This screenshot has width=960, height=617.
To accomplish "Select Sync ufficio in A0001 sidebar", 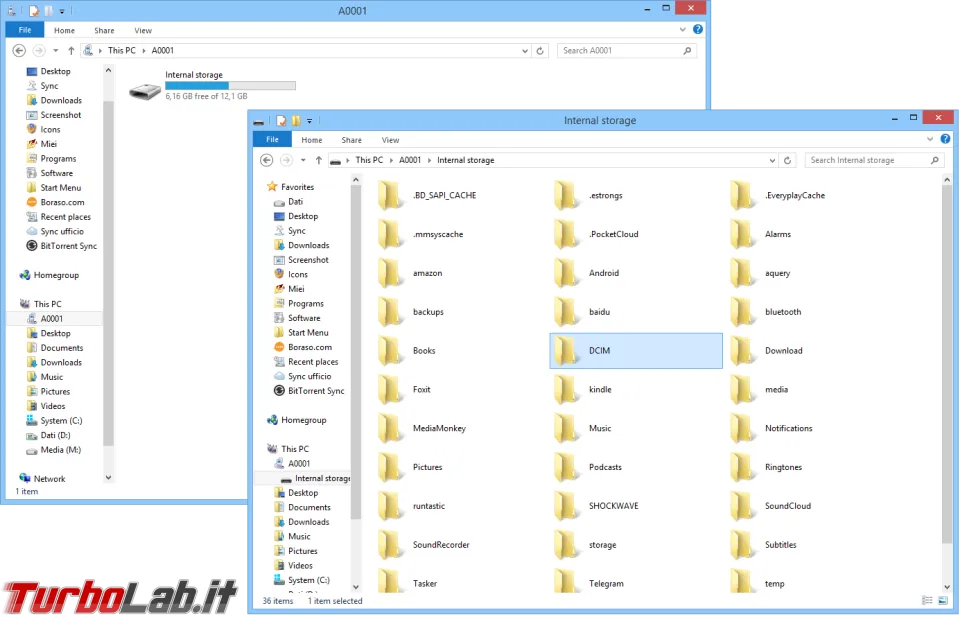I will [x=54, y=231].
